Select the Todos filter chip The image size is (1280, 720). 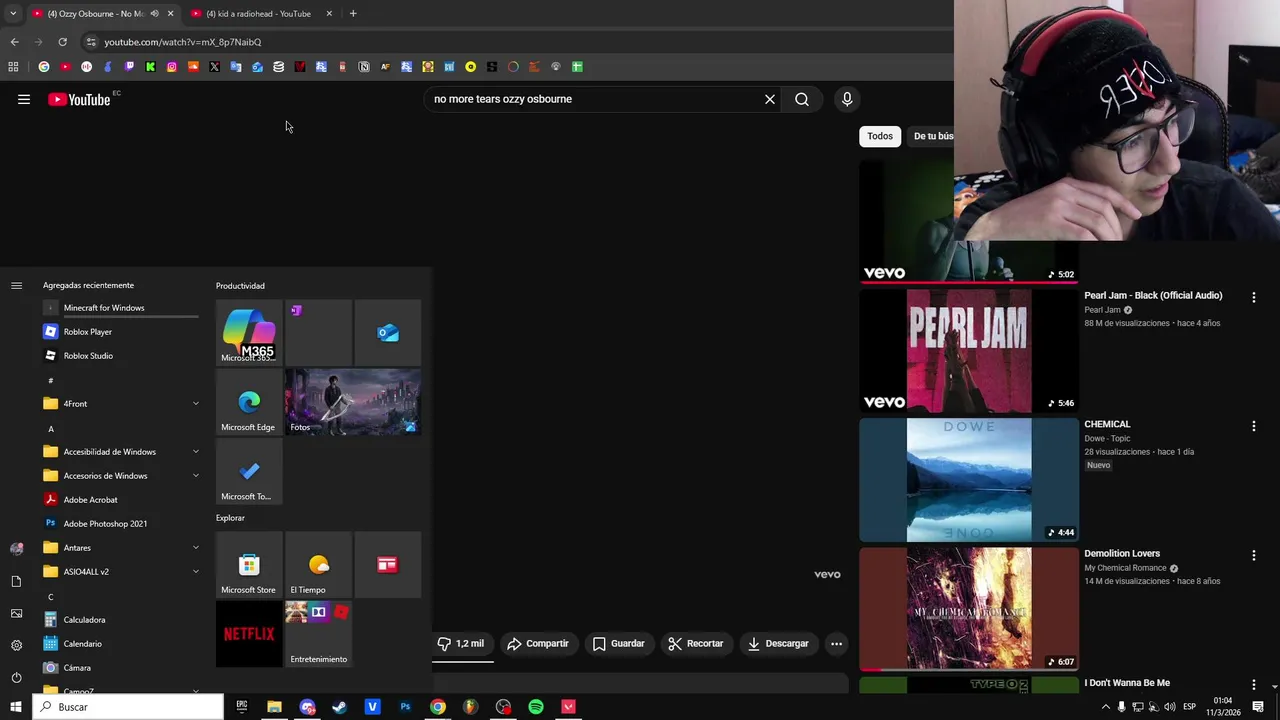coord(880,136)
